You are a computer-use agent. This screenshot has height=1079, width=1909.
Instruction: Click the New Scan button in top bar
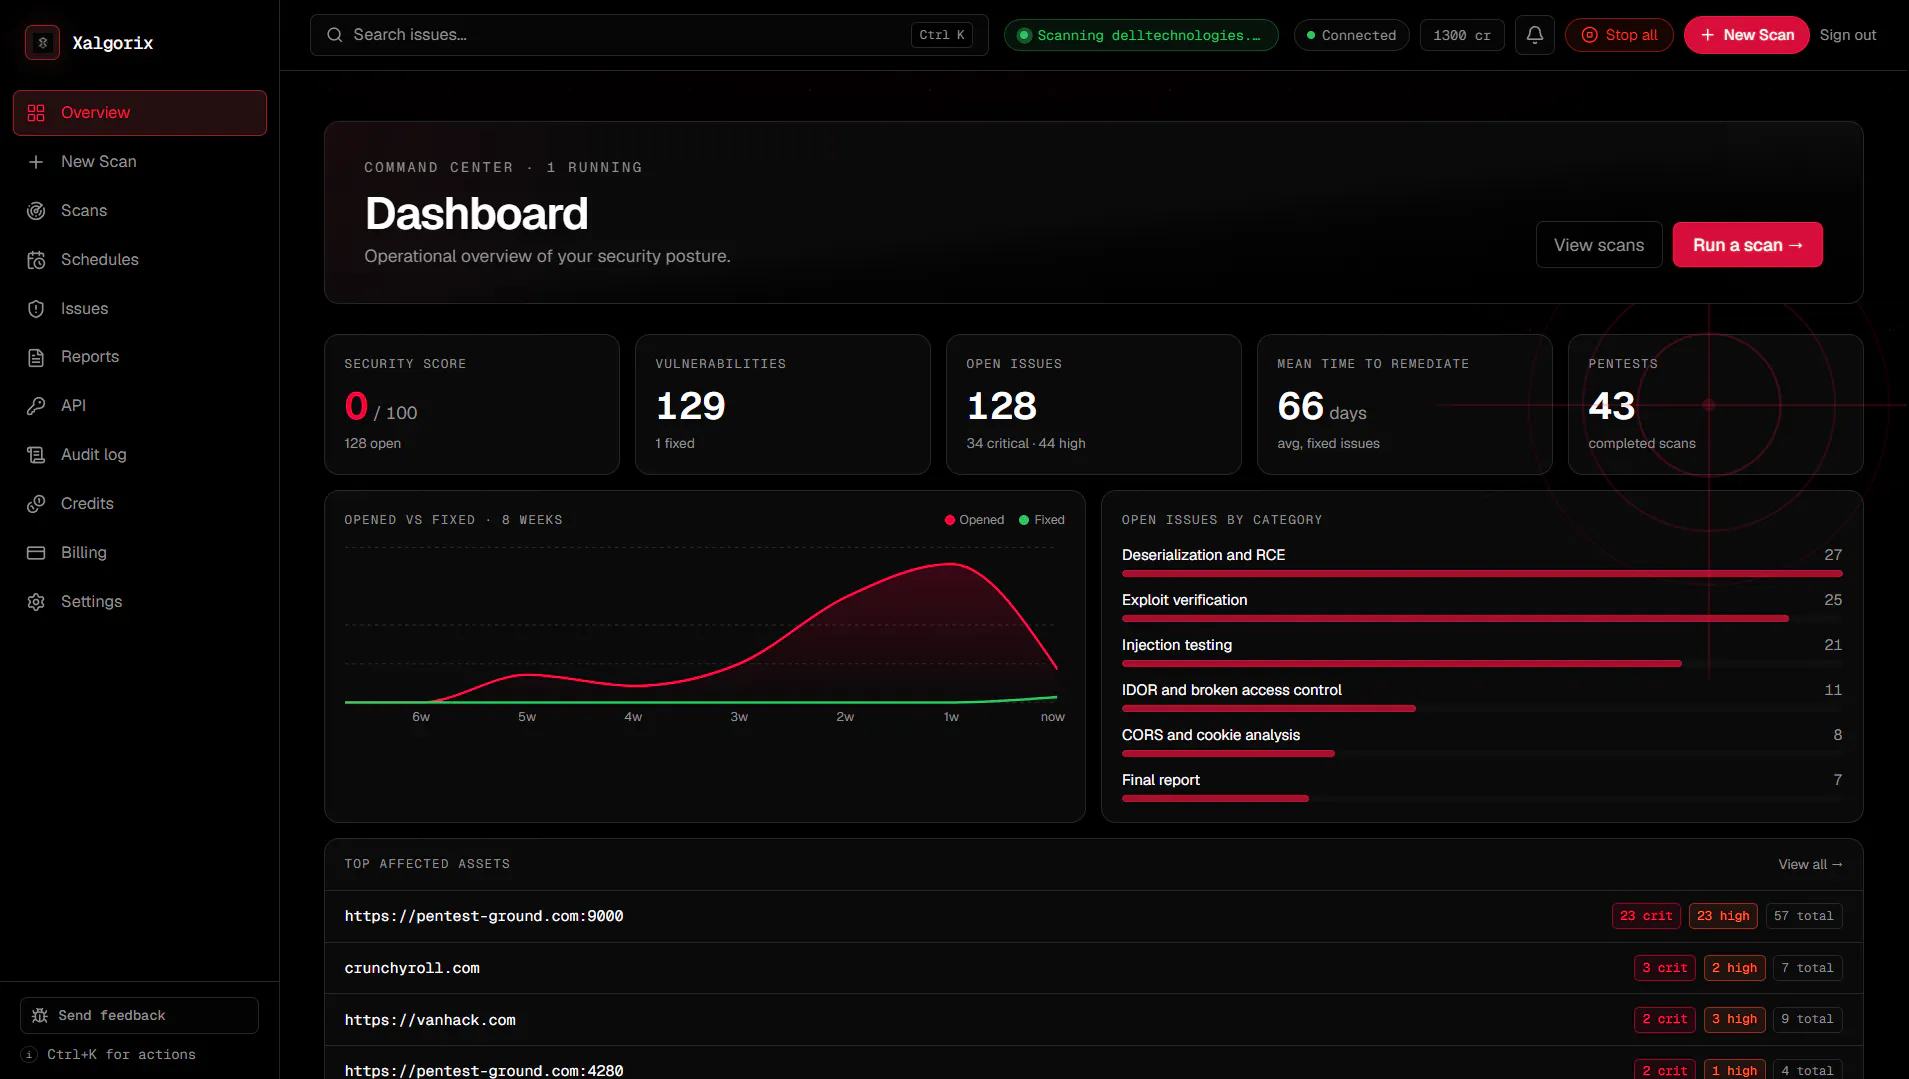(1746, 35)
